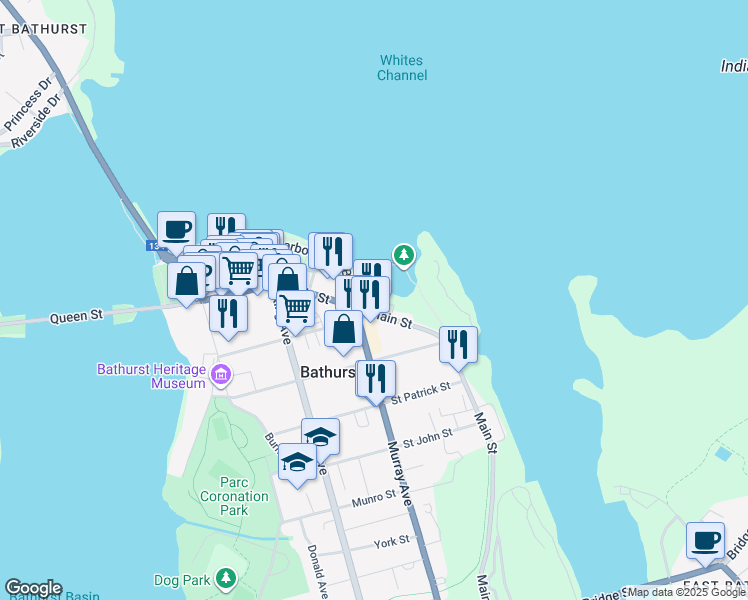Select the green park marker by the harbour
The image size is (748, 600).
(404, 256)
